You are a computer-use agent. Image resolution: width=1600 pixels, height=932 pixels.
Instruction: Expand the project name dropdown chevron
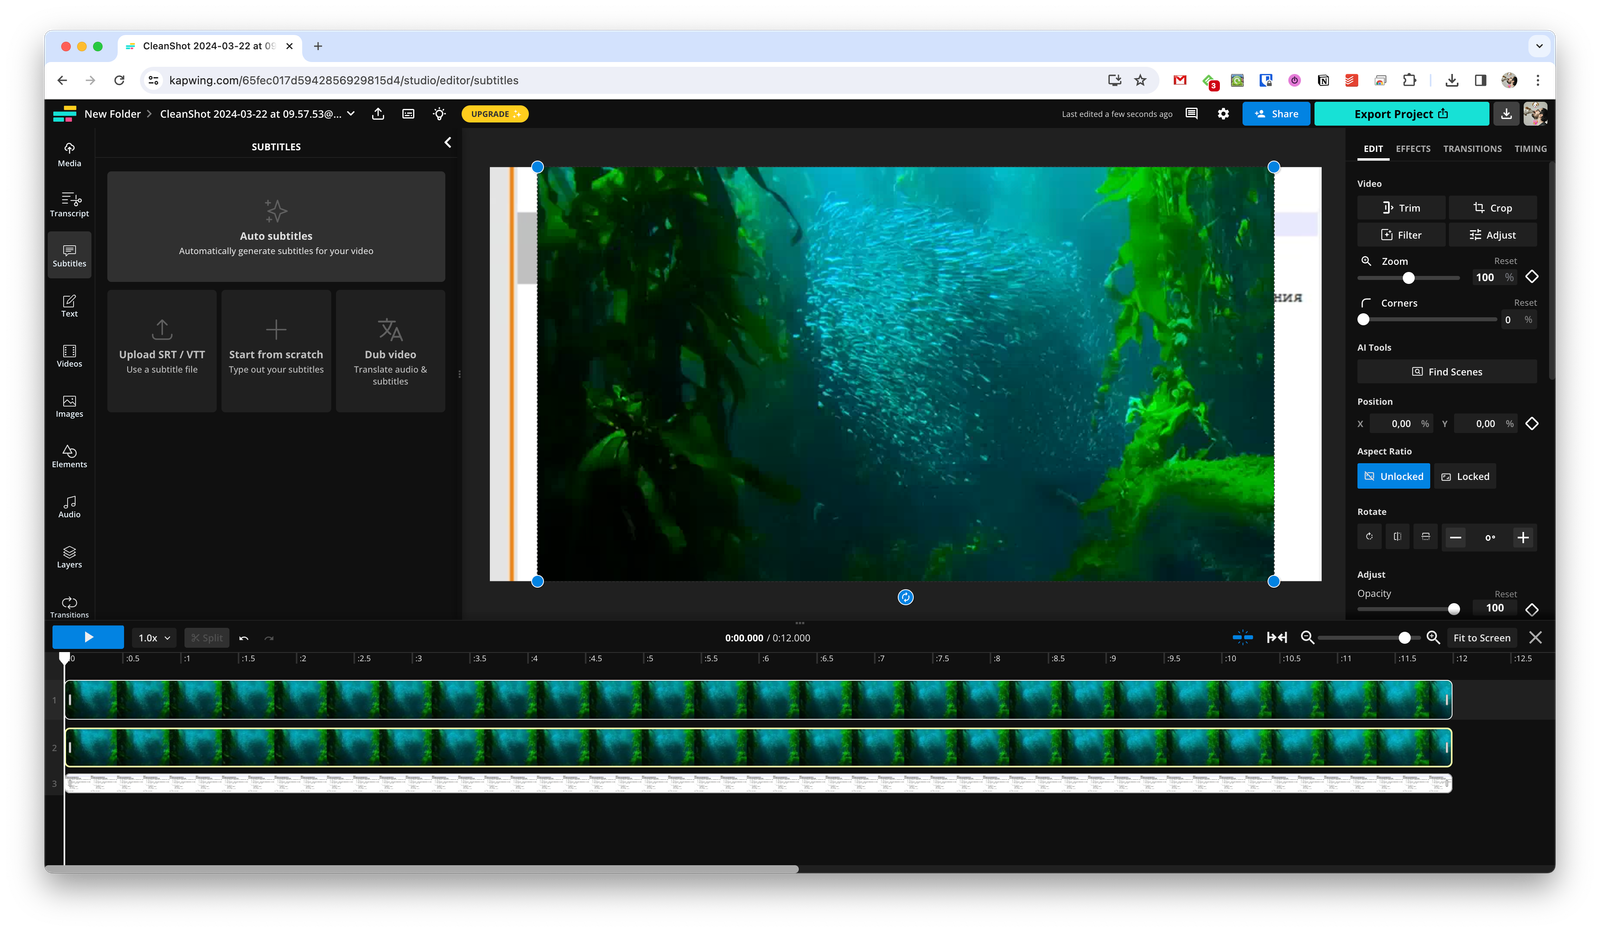pos(351,114)
